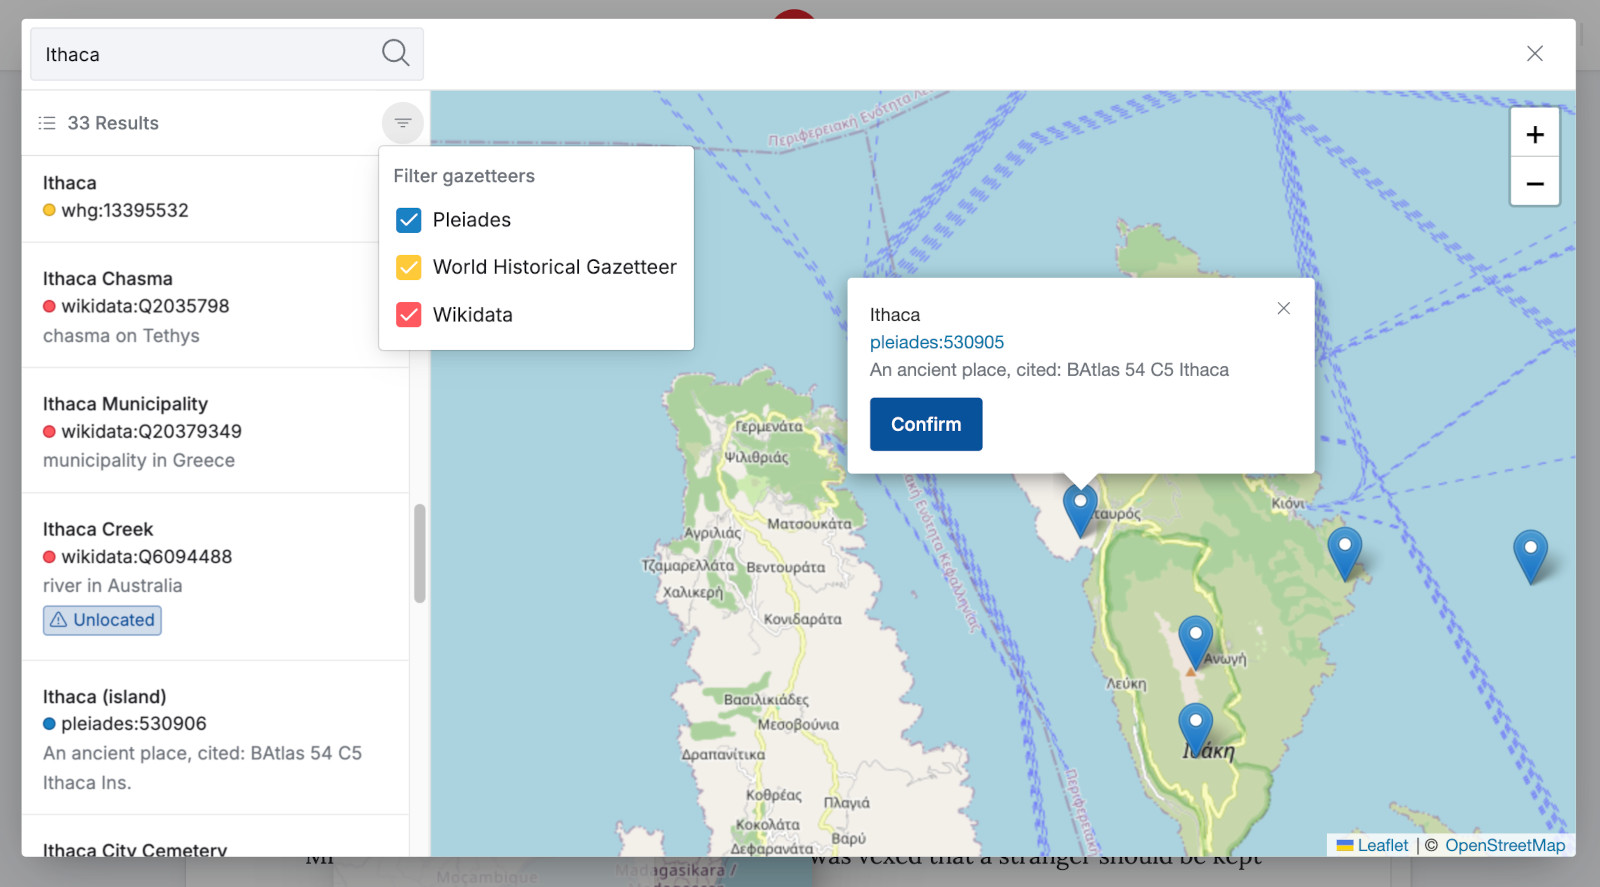The width and height of the screenshot is (1600, 887).
Task: Click the results list scrollbar
Action: click(x=420, y=553)
